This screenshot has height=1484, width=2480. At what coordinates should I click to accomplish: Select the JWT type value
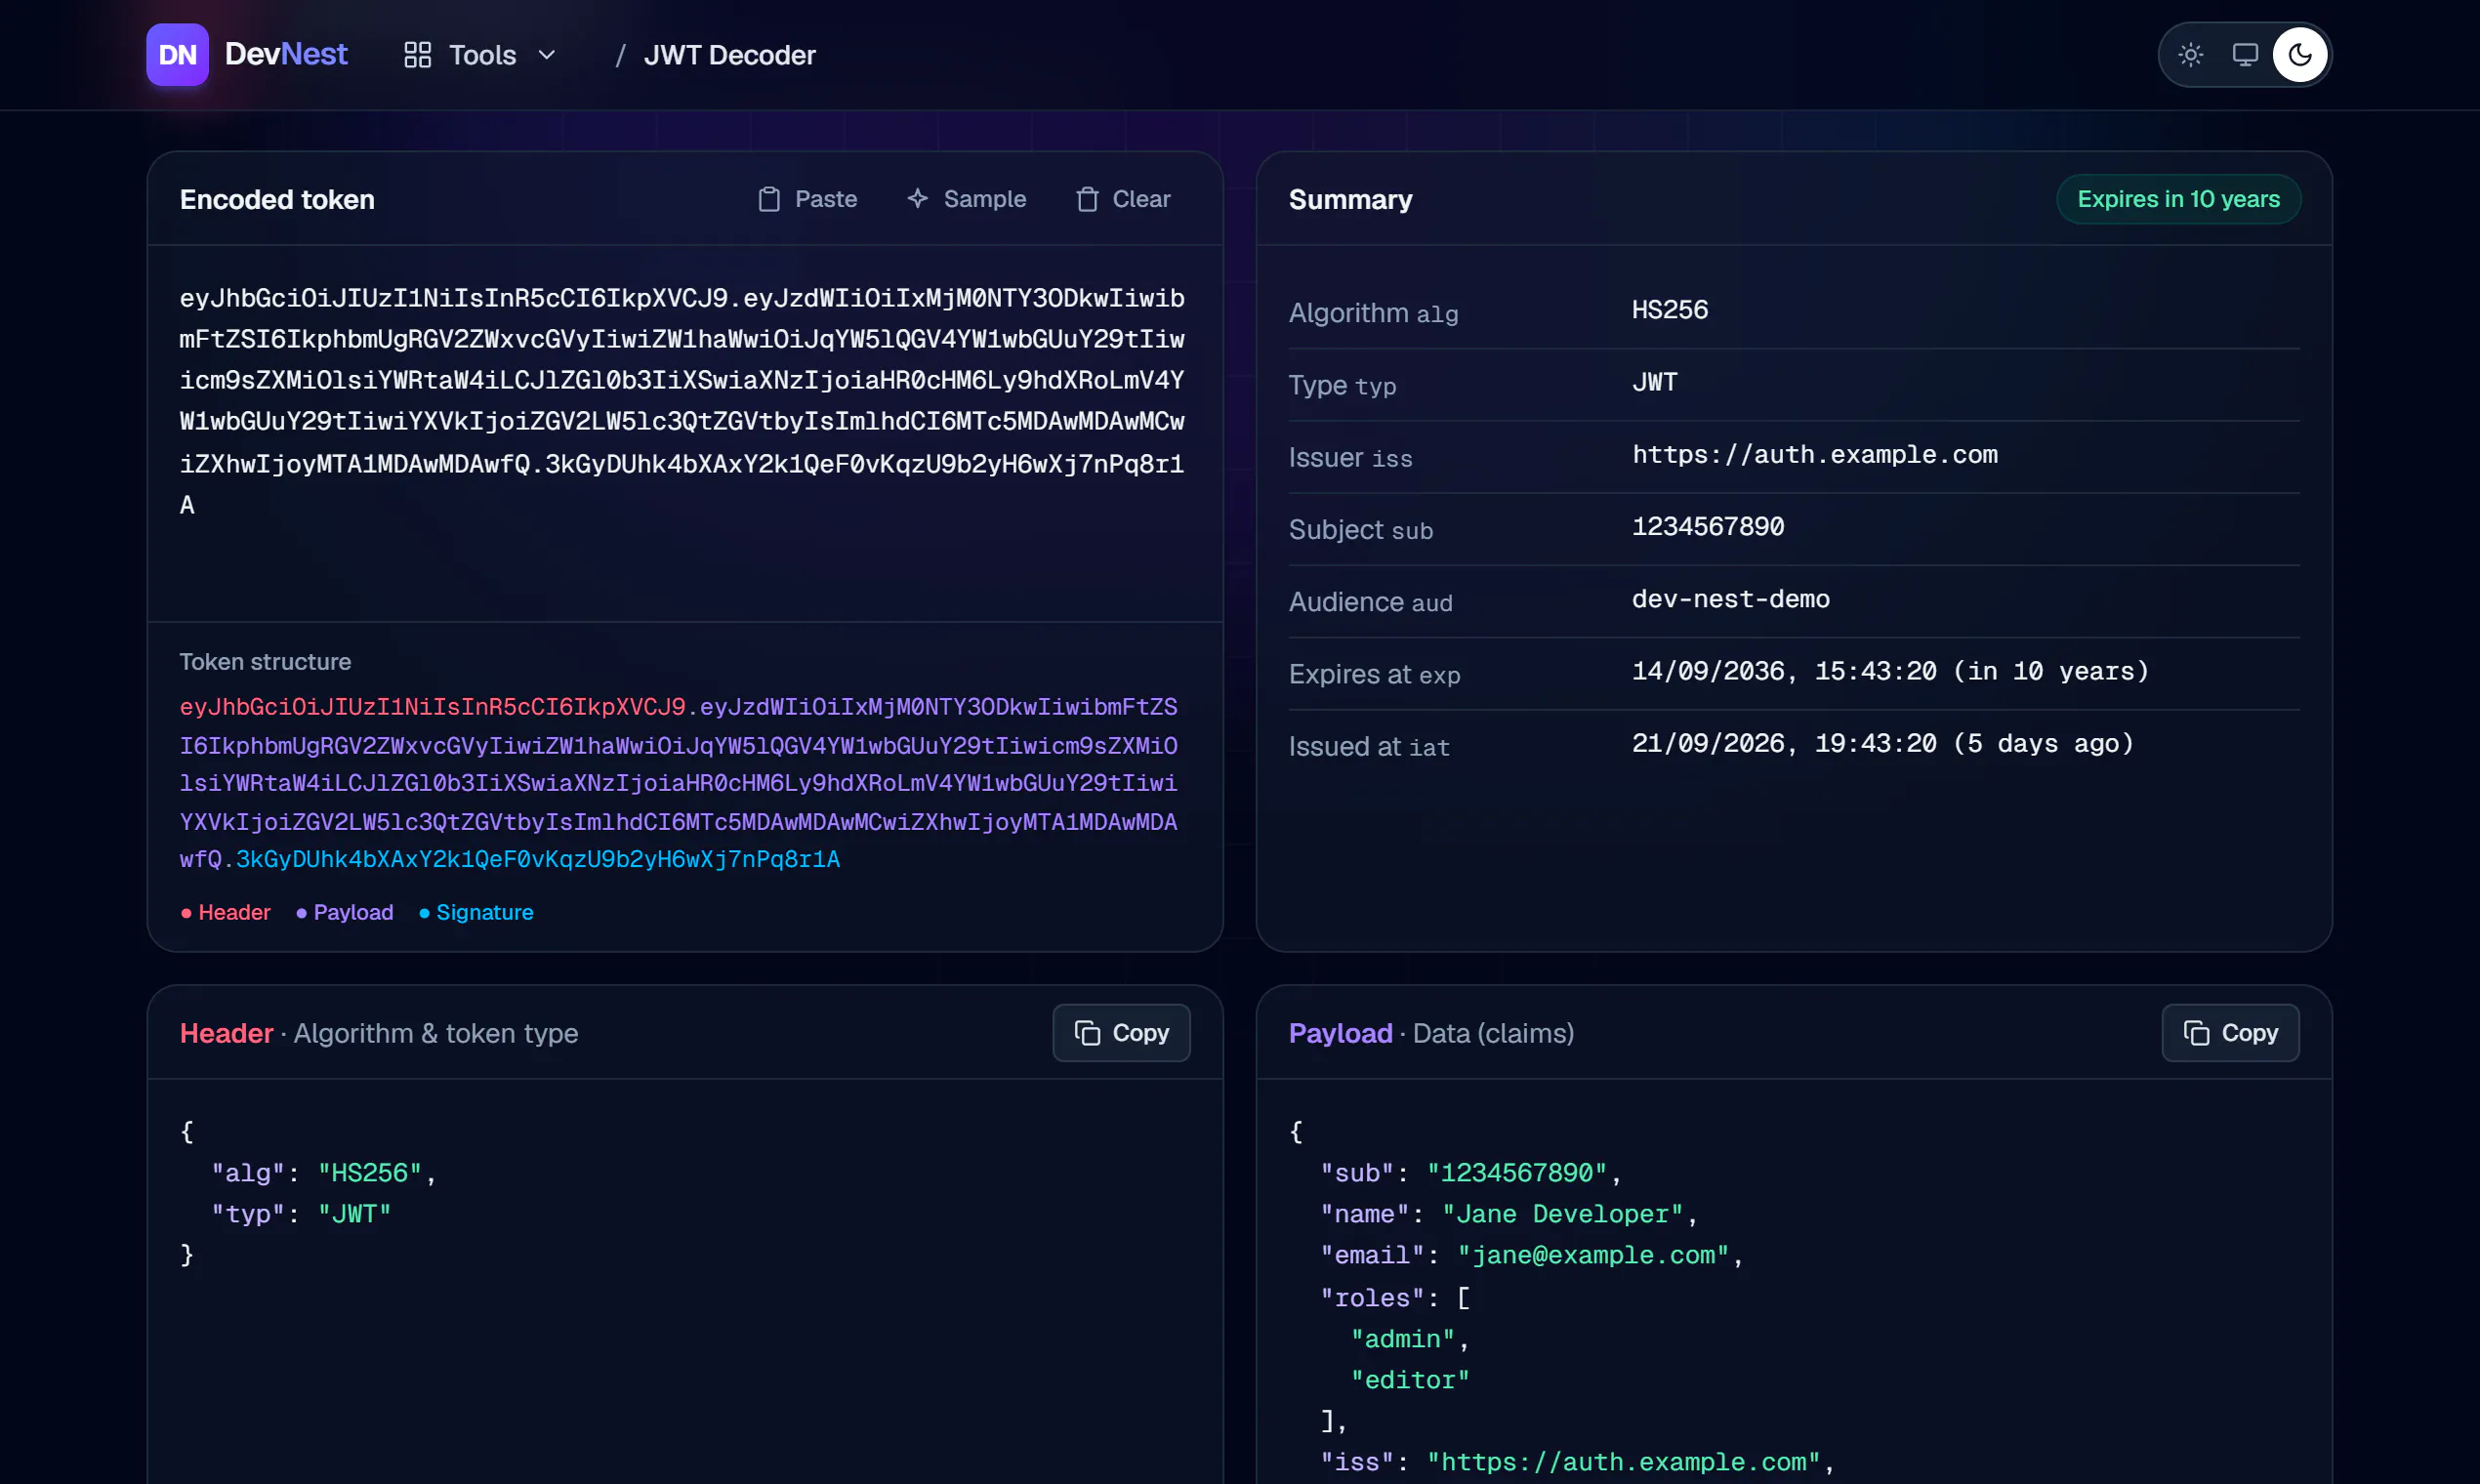[x=1654, y=382]
